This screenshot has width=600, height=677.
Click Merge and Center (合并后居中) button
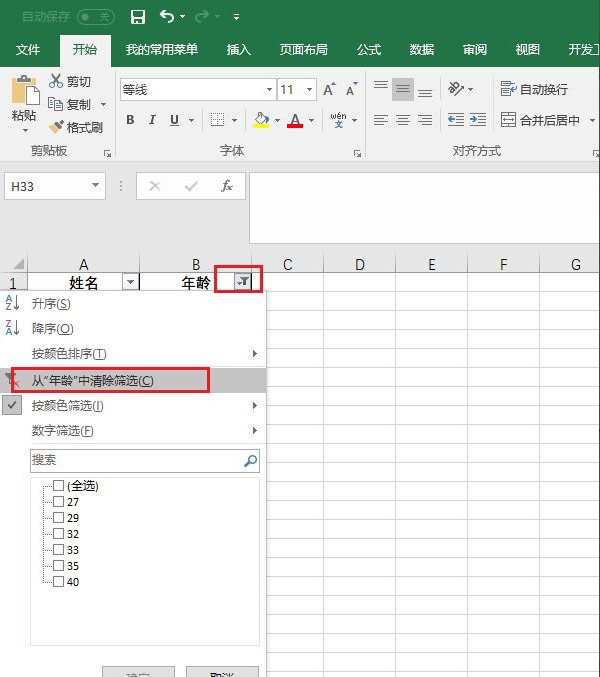click(540, 120)
